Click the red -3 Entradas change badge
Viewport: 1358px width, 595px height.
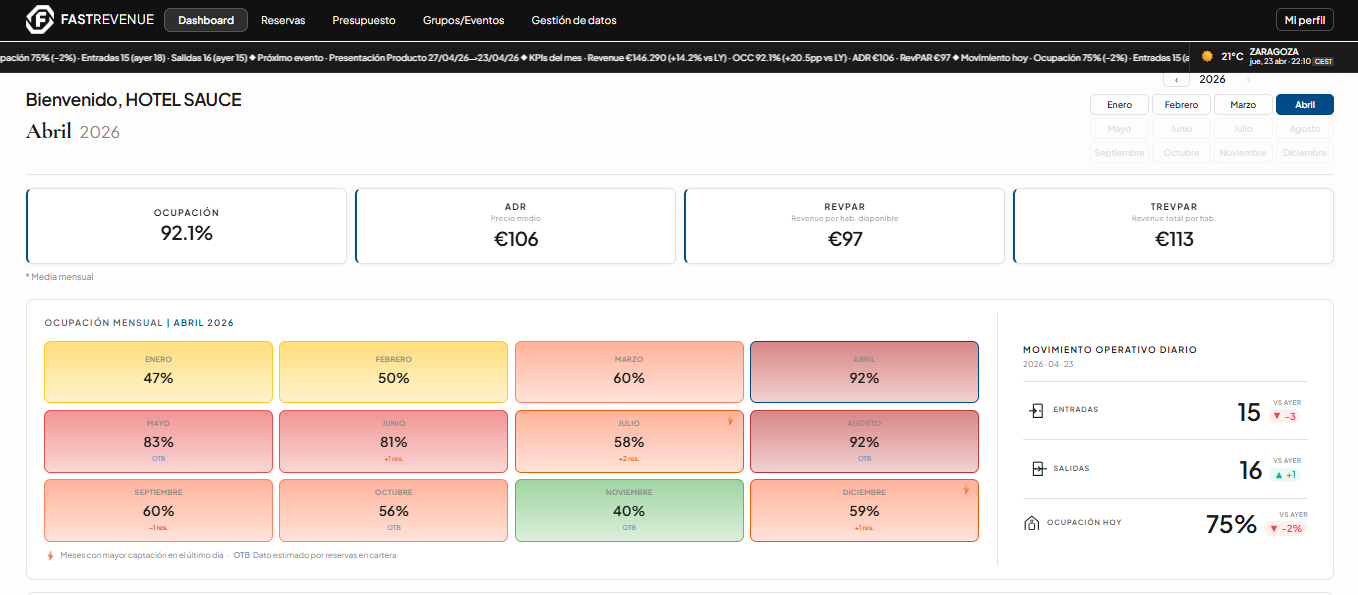tap(1285, 417)
